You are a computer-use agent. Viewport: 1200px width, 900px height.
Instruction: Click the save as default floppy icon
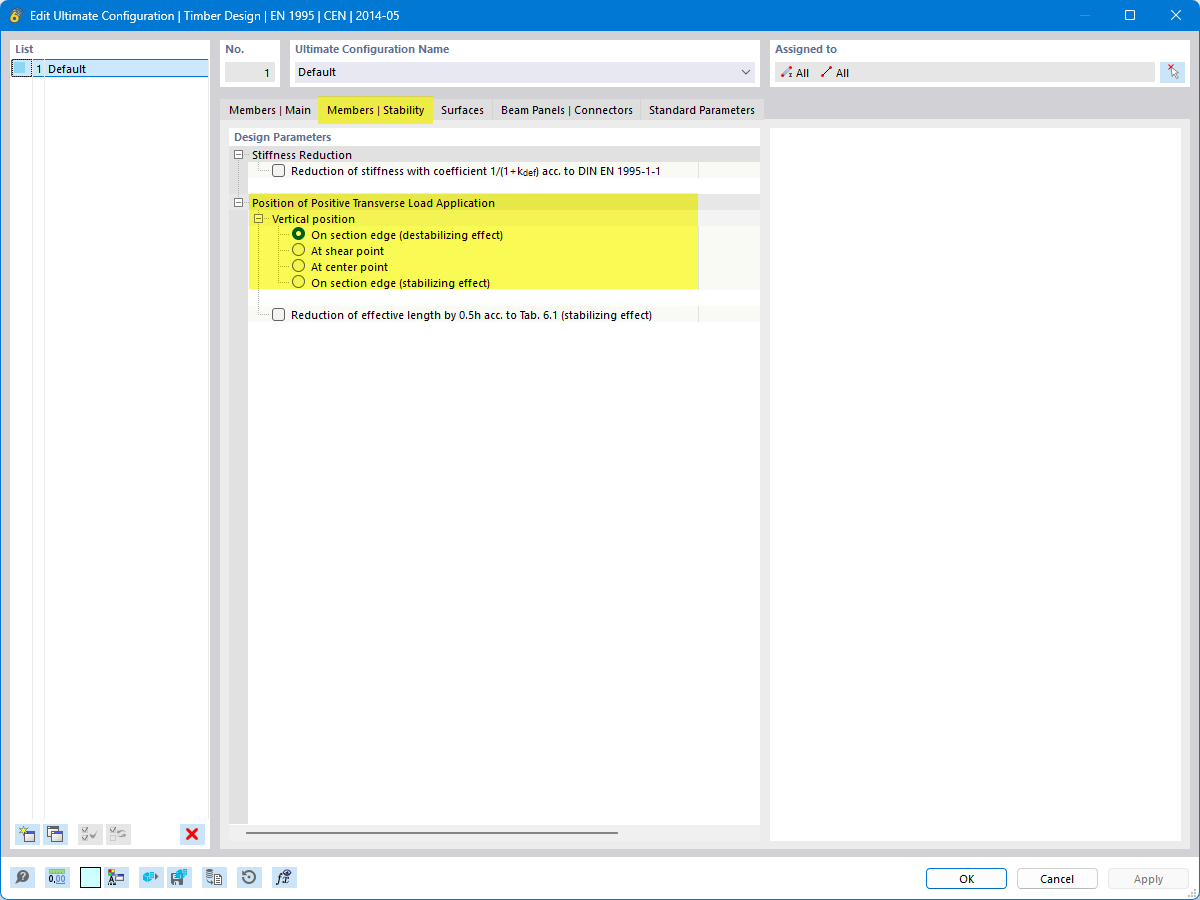click(x=180, y=878)
